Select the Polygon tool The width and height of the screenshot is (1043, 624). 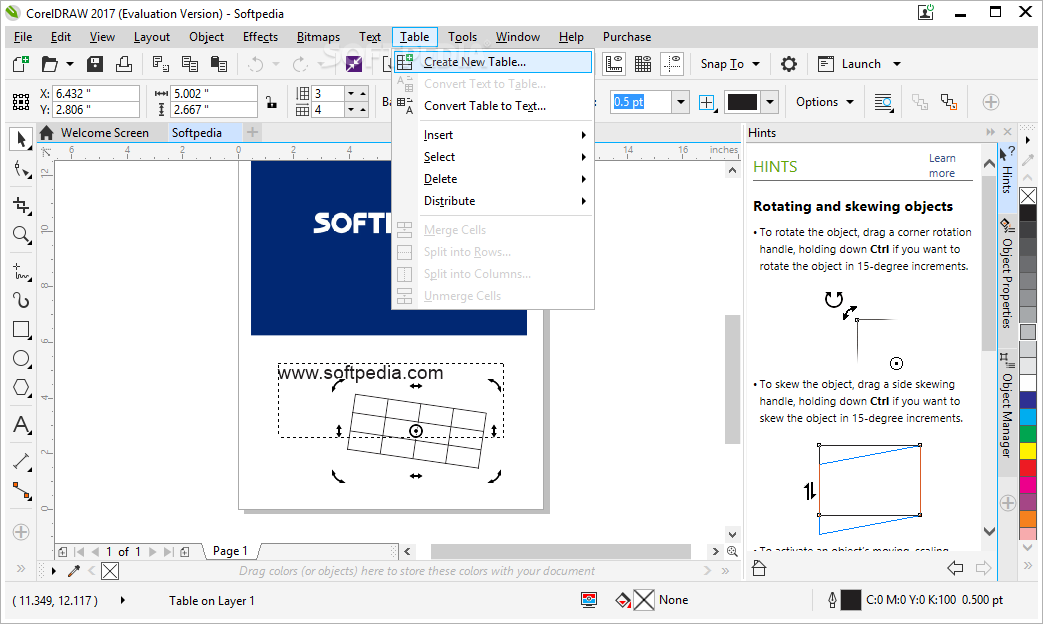[x=21, y=387]
